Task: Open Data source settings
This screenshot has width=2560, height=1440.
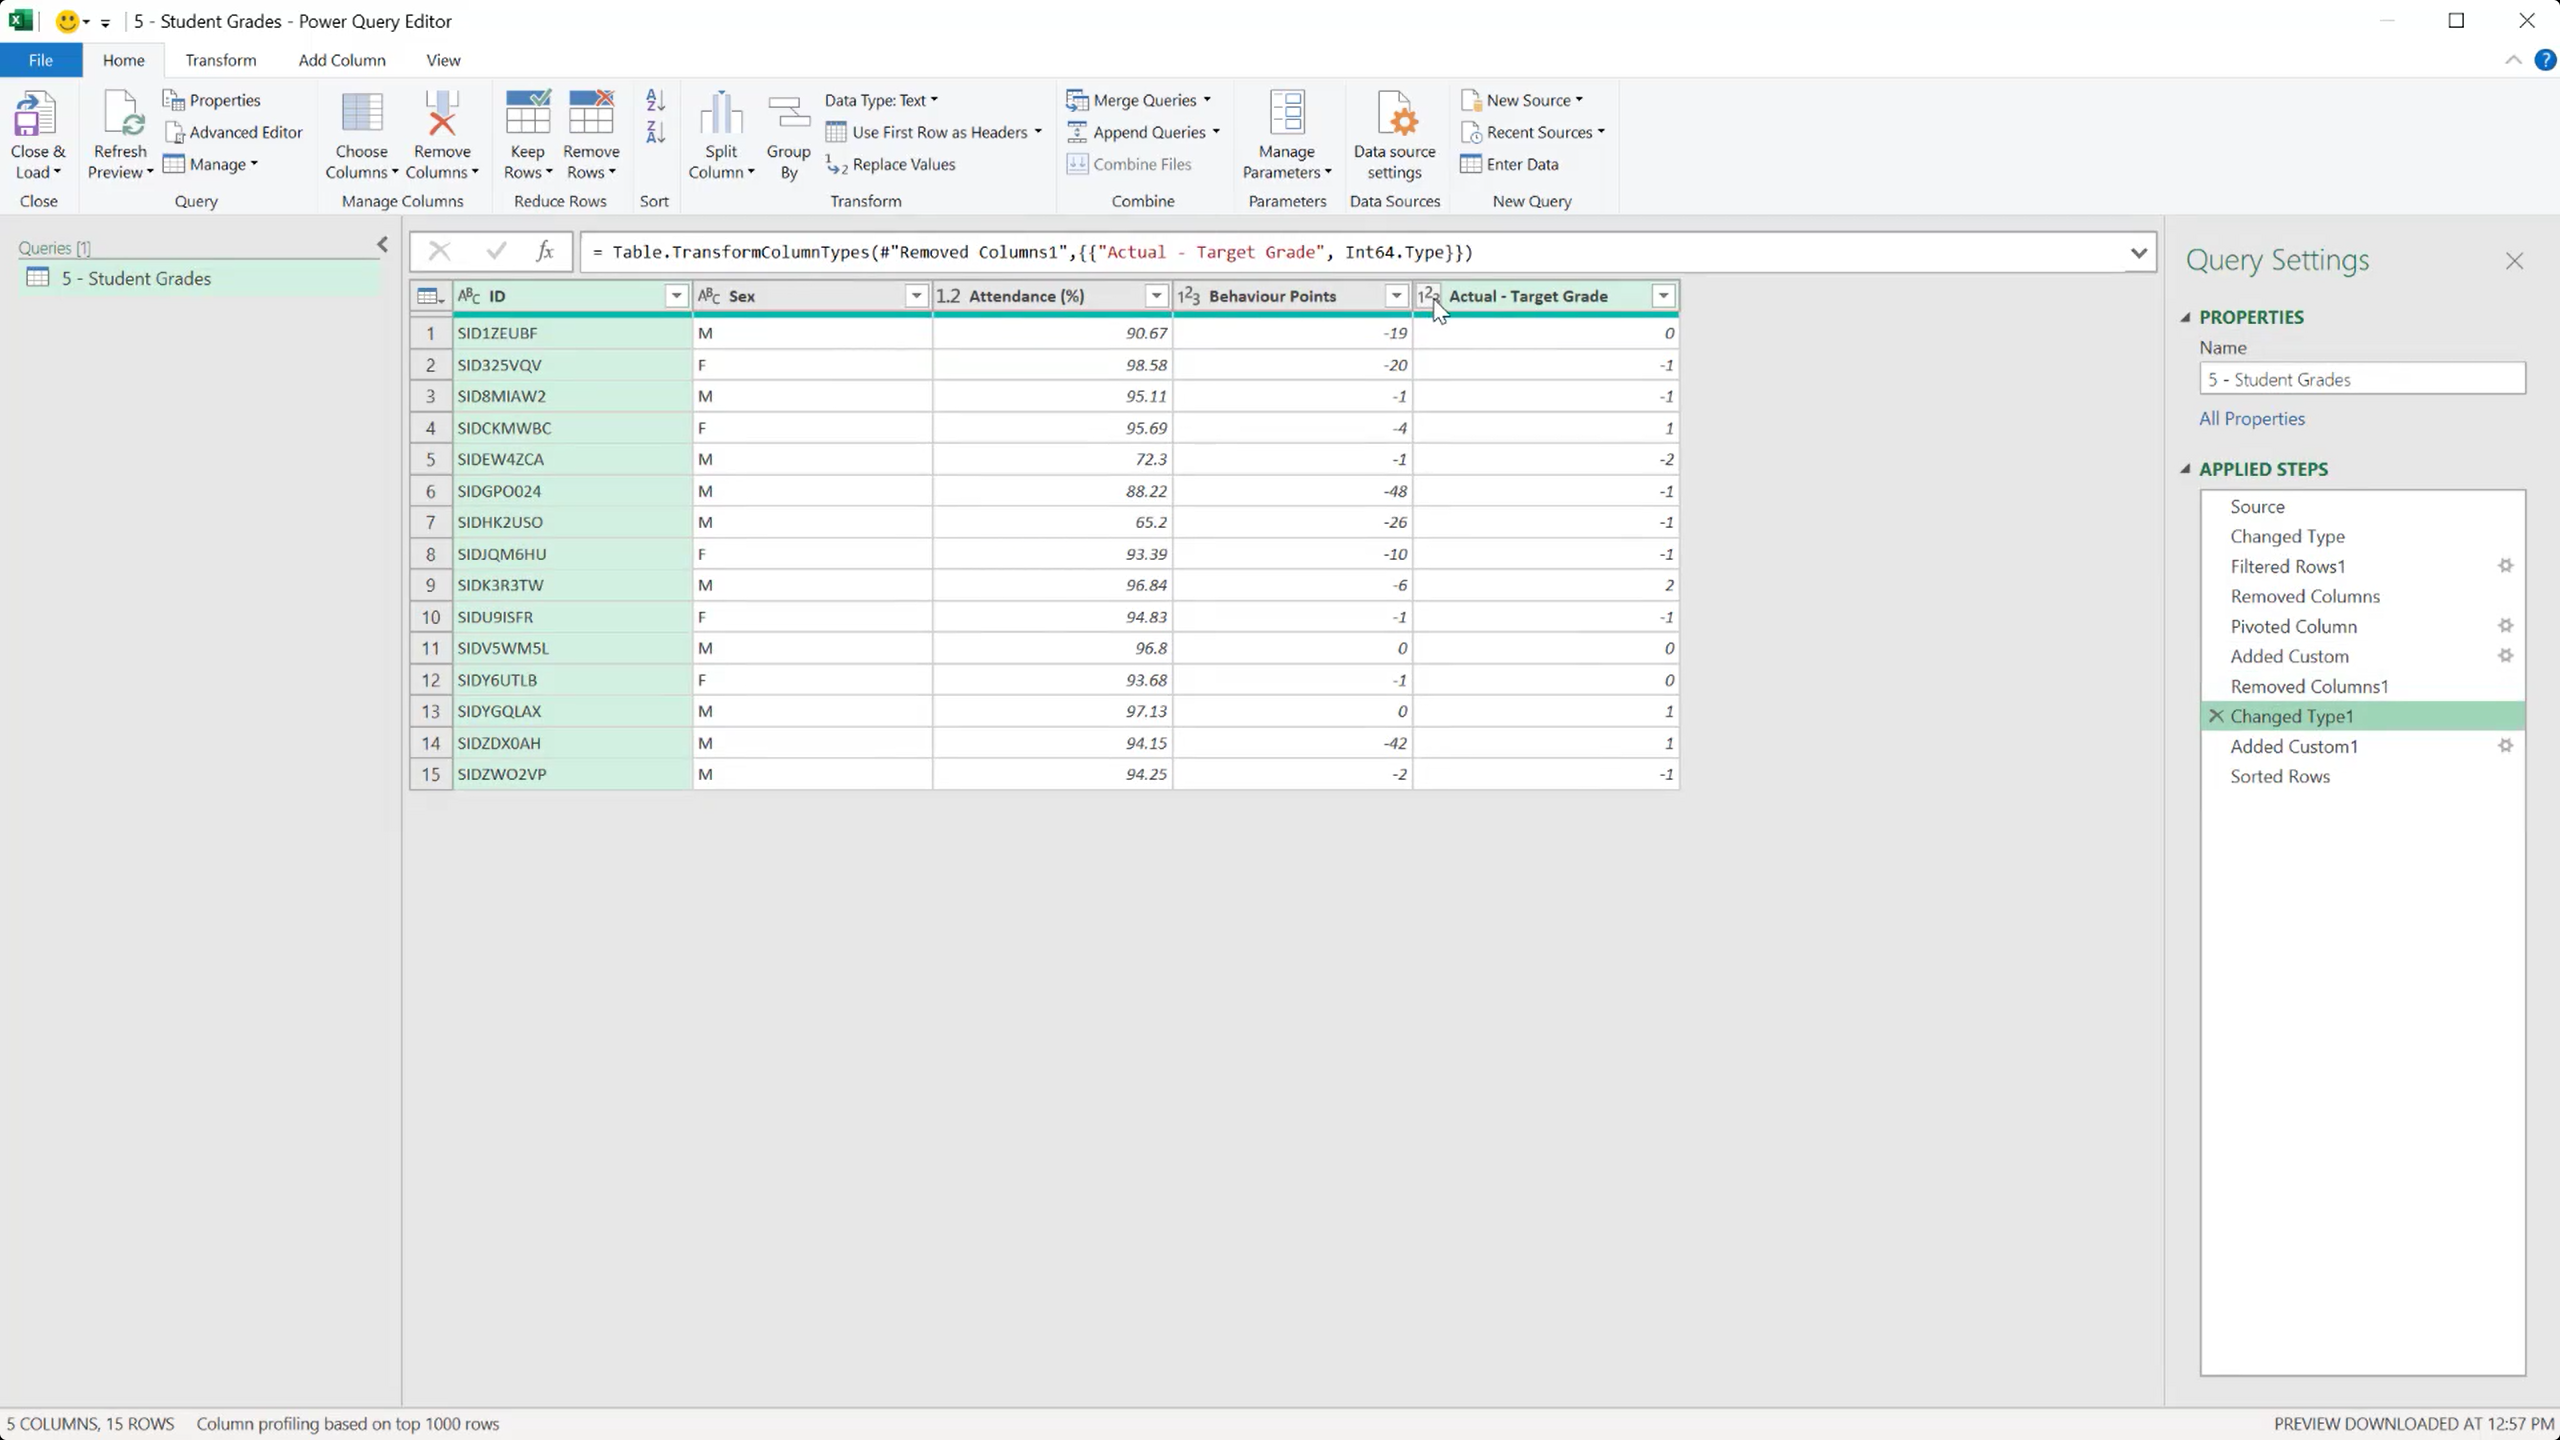Action: click(1394, 120)
